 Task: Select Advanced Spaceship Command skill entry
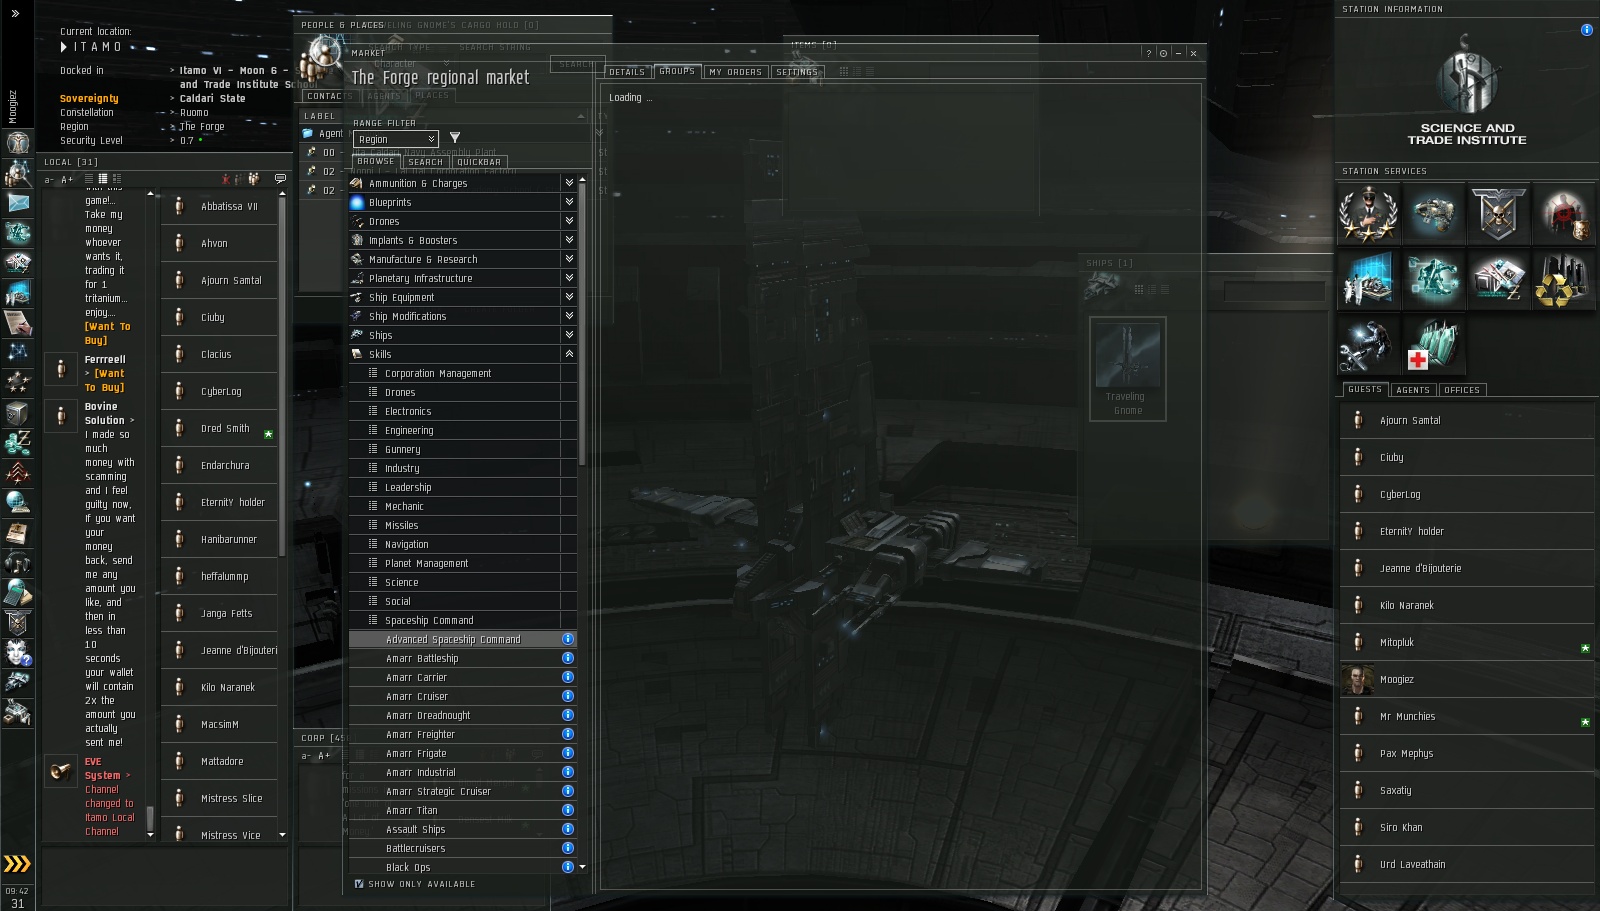(463, 639)
